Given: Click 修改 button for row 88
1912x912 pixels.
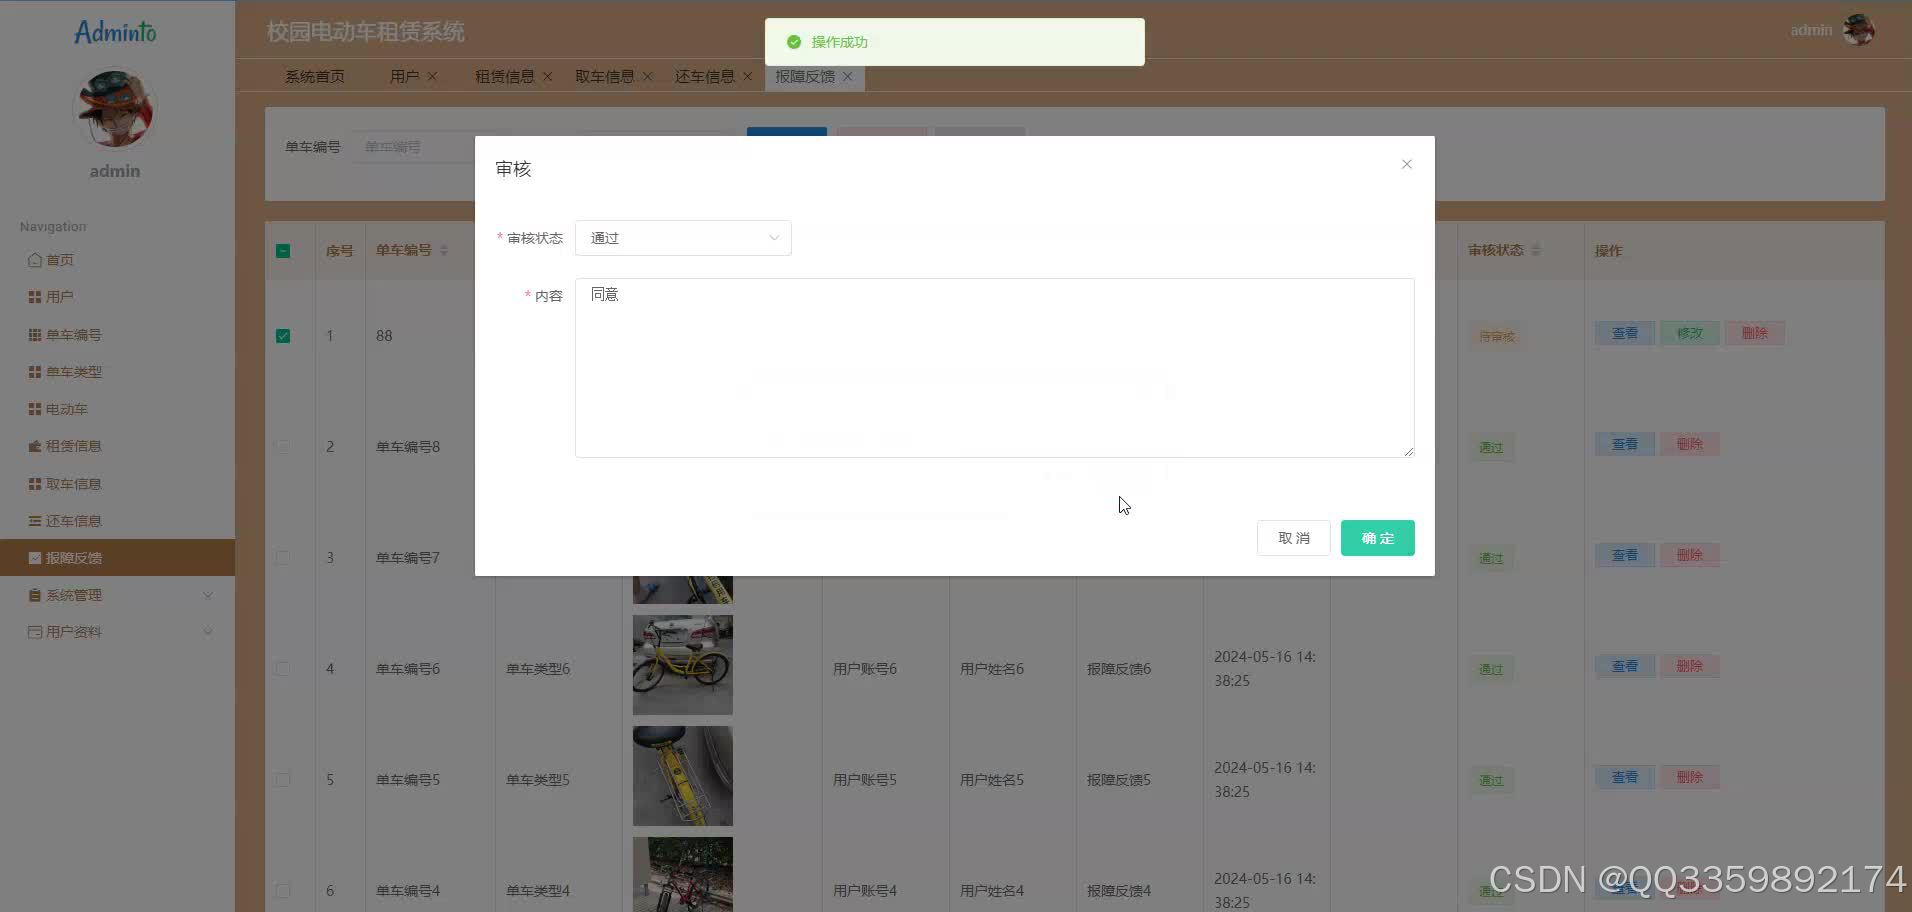Looking at the screenshot, I should (x=1689, y=333).
